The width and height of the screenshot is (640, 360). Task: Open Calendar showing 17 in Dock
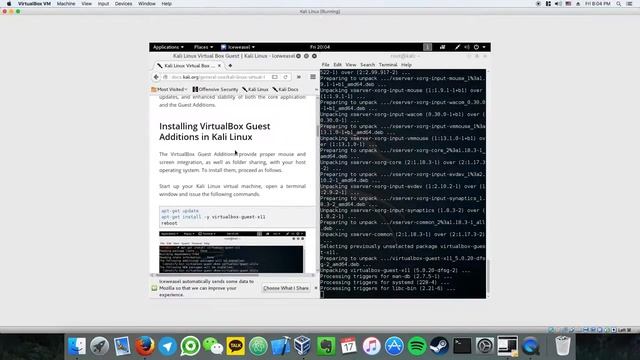pyautogui.click(x=349, y=346)
